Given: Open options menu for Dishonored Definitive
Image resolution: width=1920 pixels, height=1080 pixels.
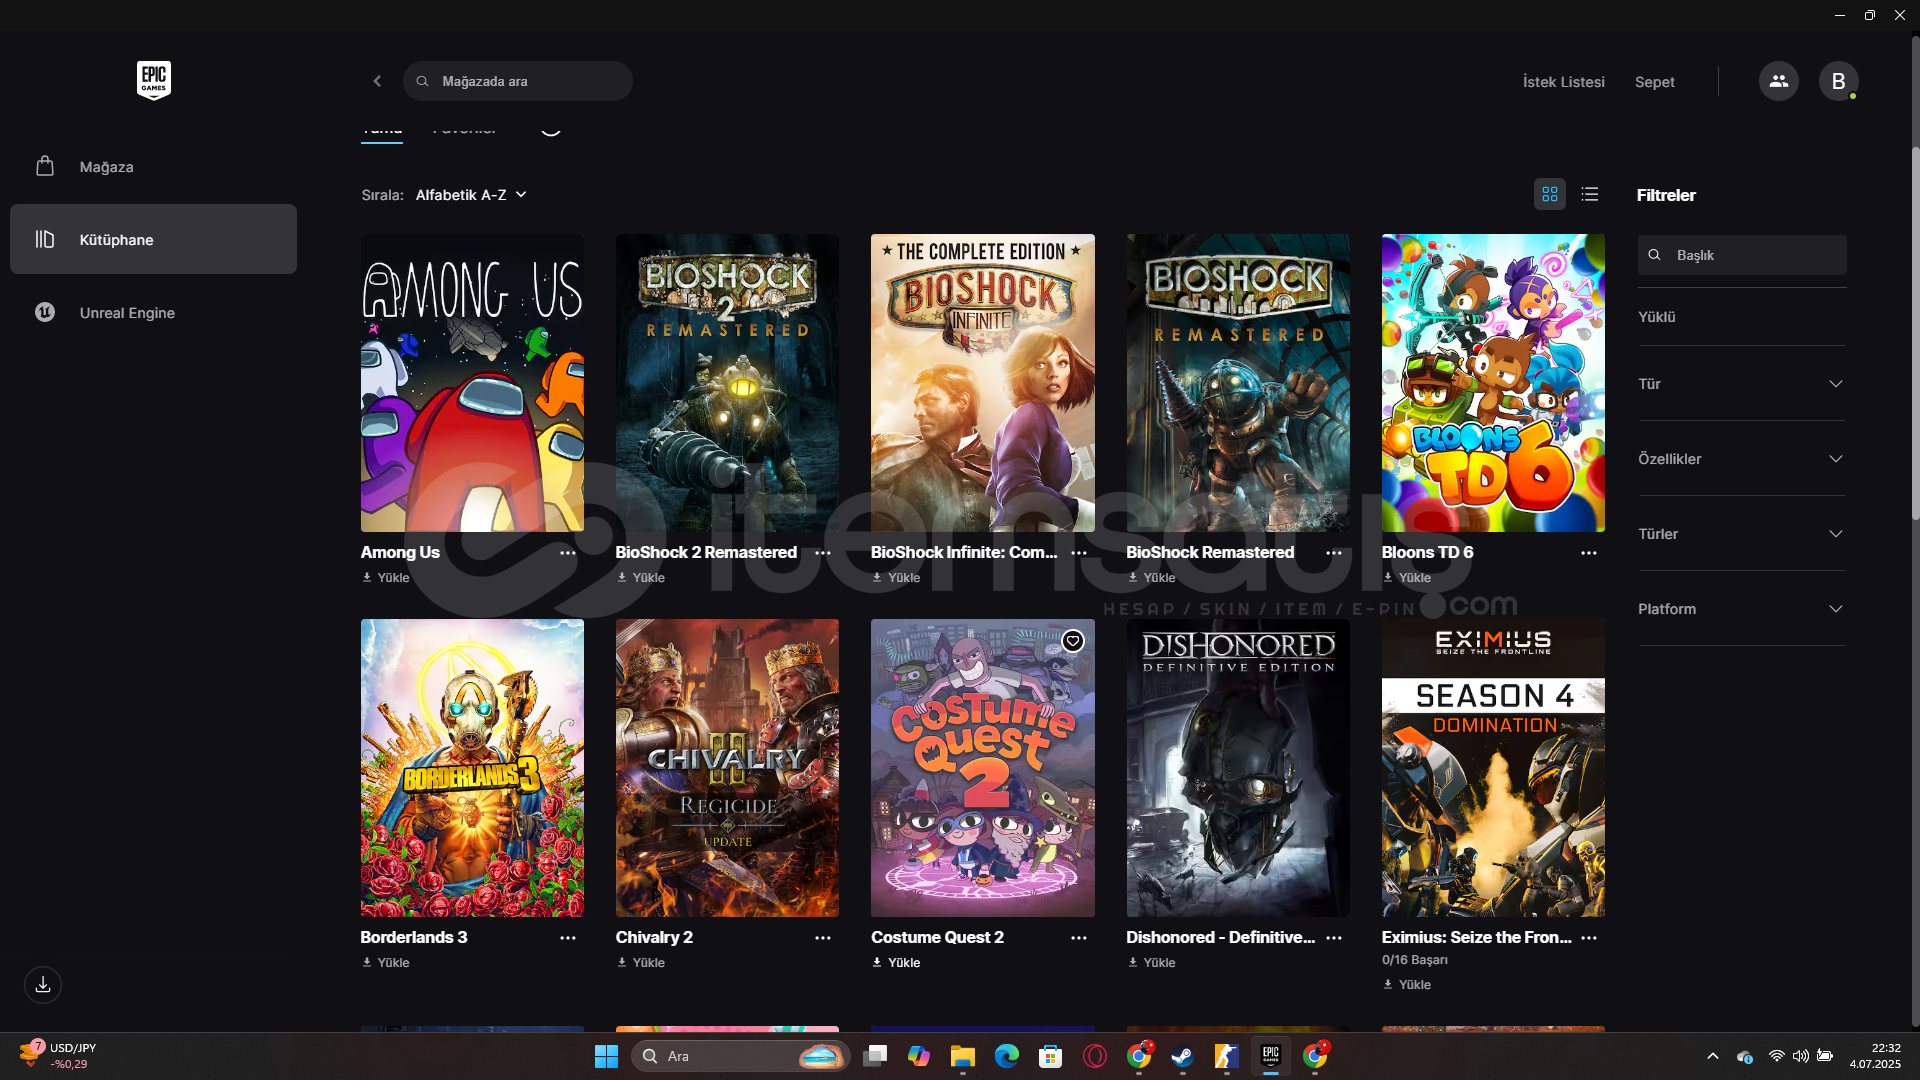Looking at the screenshot, I should 1334,938.
